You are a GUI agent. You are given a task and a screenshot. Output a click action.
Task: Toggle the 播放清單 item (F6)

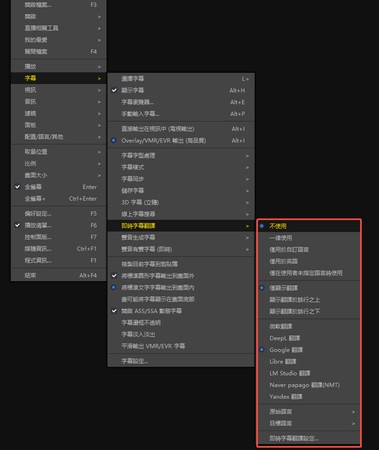click(x=59, y=225)
